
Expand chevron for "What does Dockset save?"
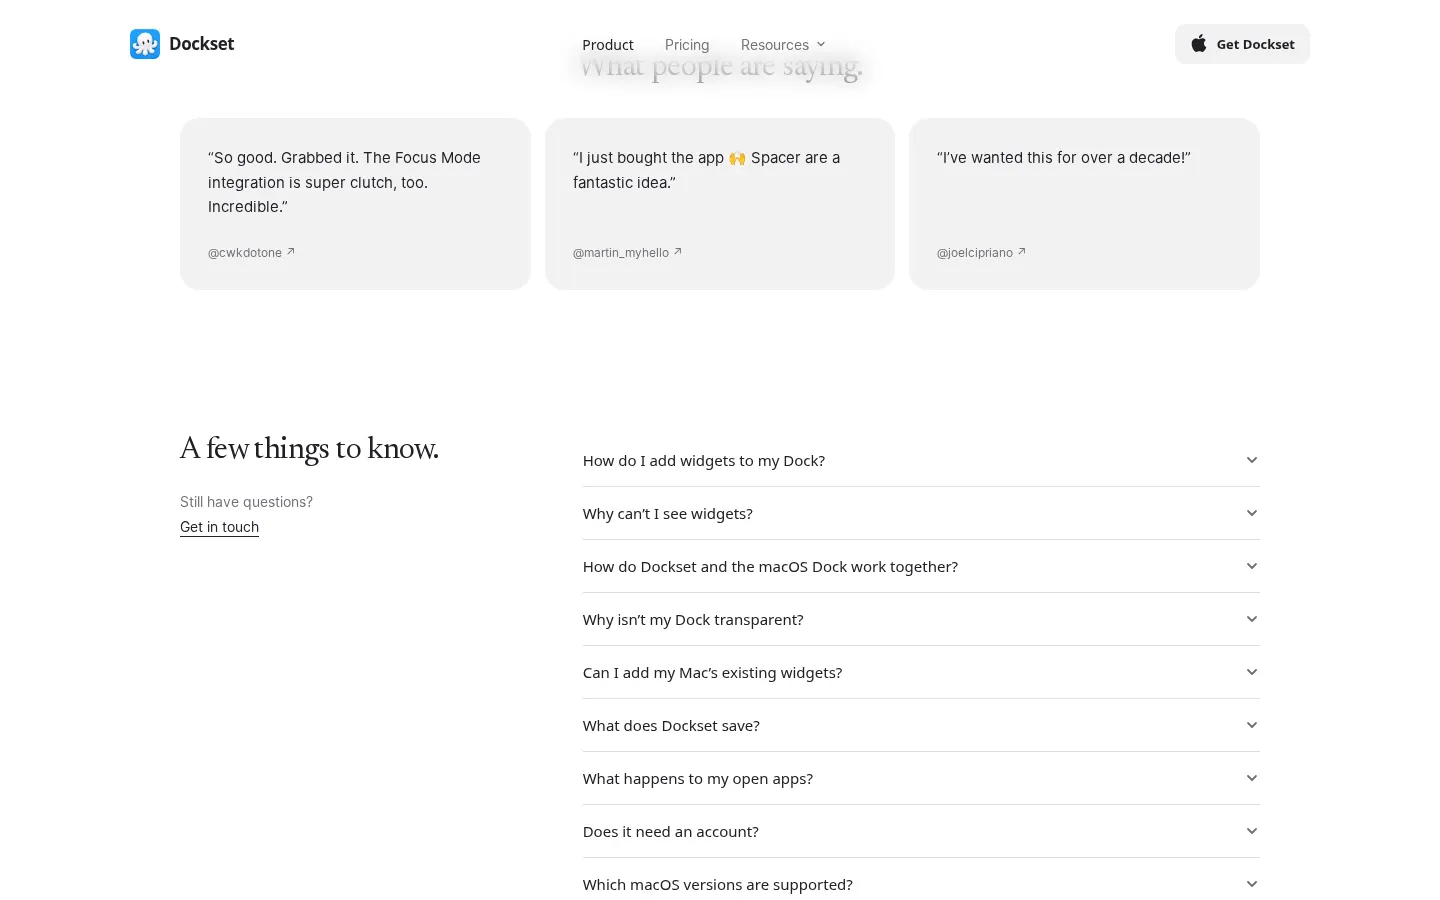click(1252, 725)
